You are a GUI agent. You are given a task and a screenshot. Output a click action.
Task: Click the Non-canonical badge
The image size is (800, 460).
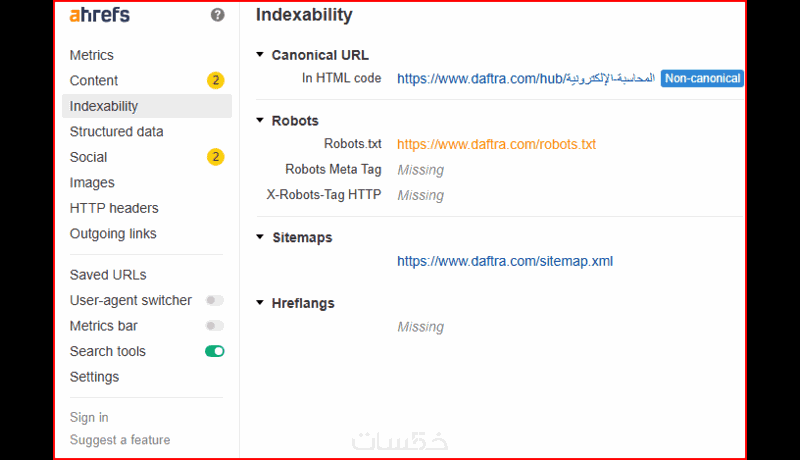[x=702, y=79]
